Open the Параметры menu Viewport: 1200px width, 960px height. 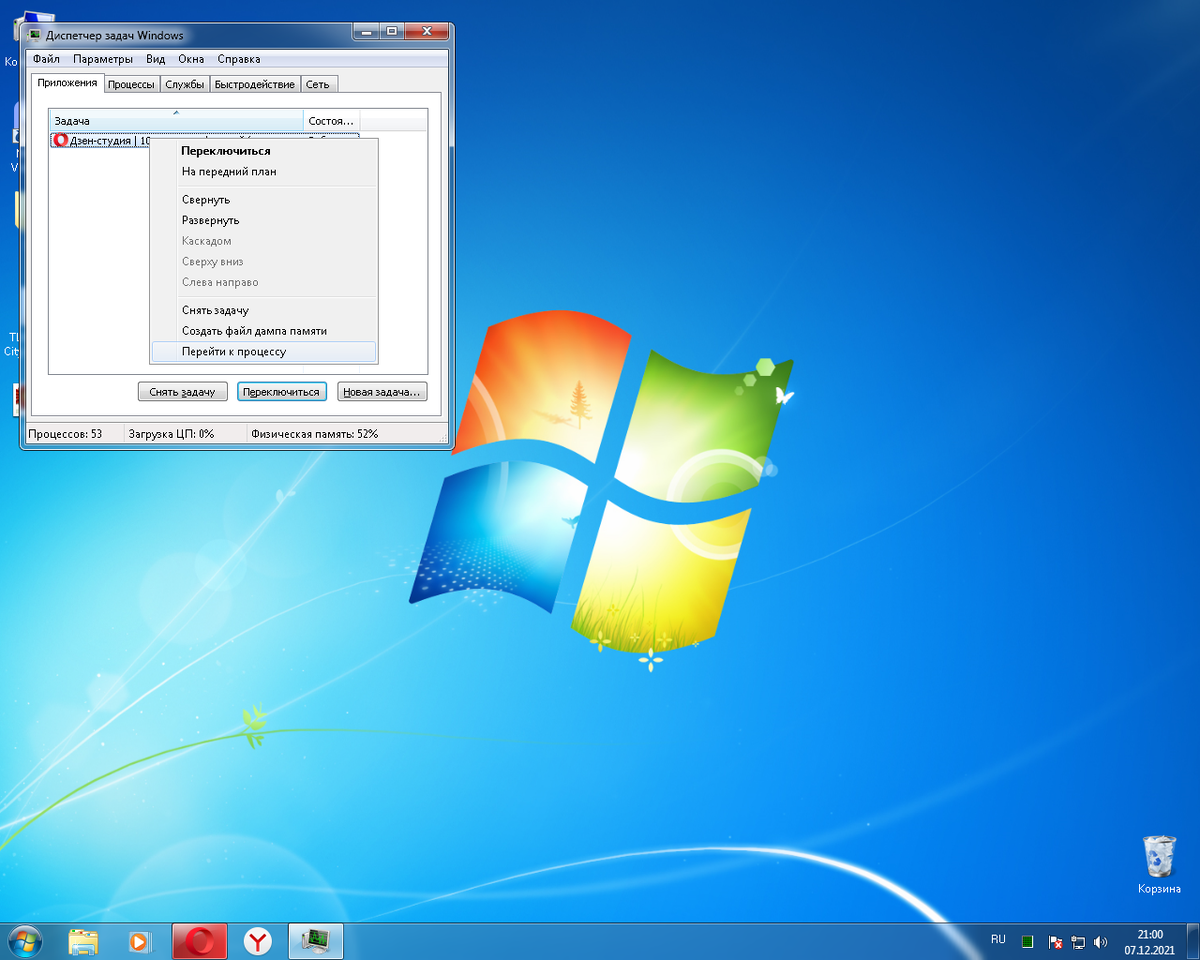click(103, 59)
